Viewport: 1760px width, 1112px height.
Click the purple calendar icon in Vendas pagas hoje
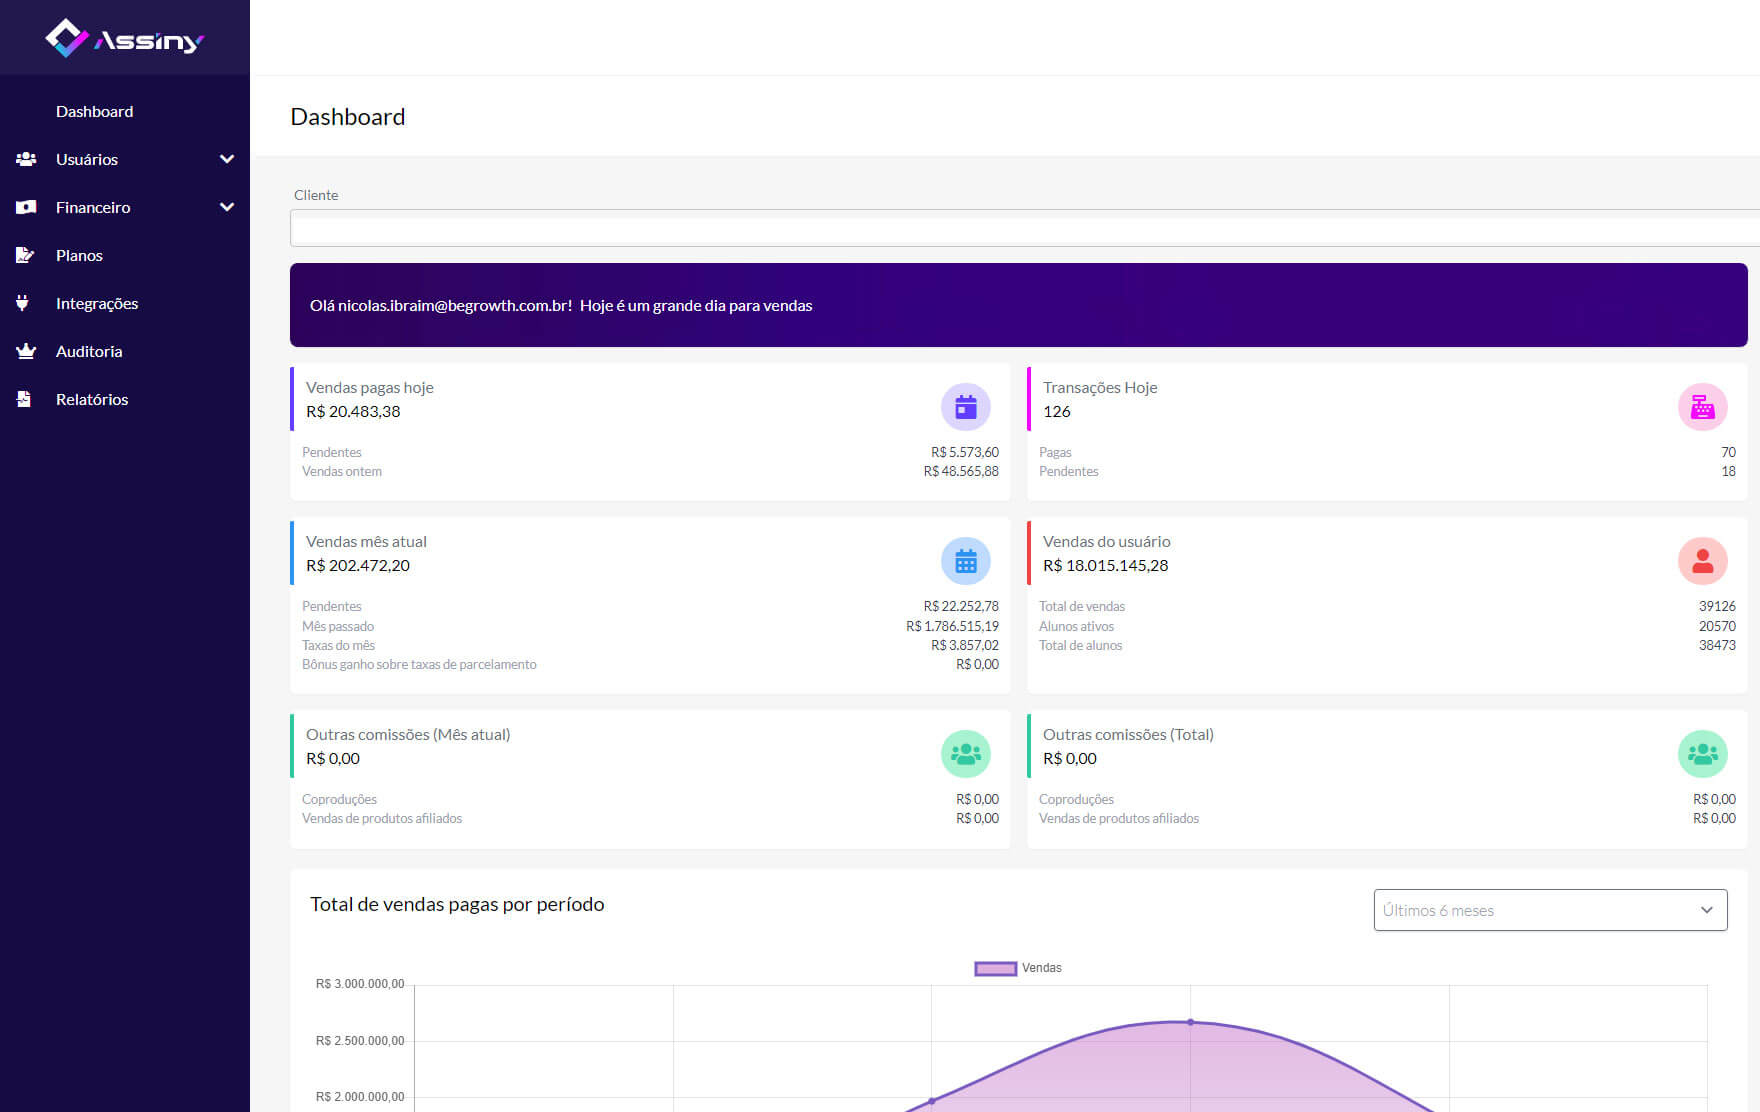tap(965, 407)
